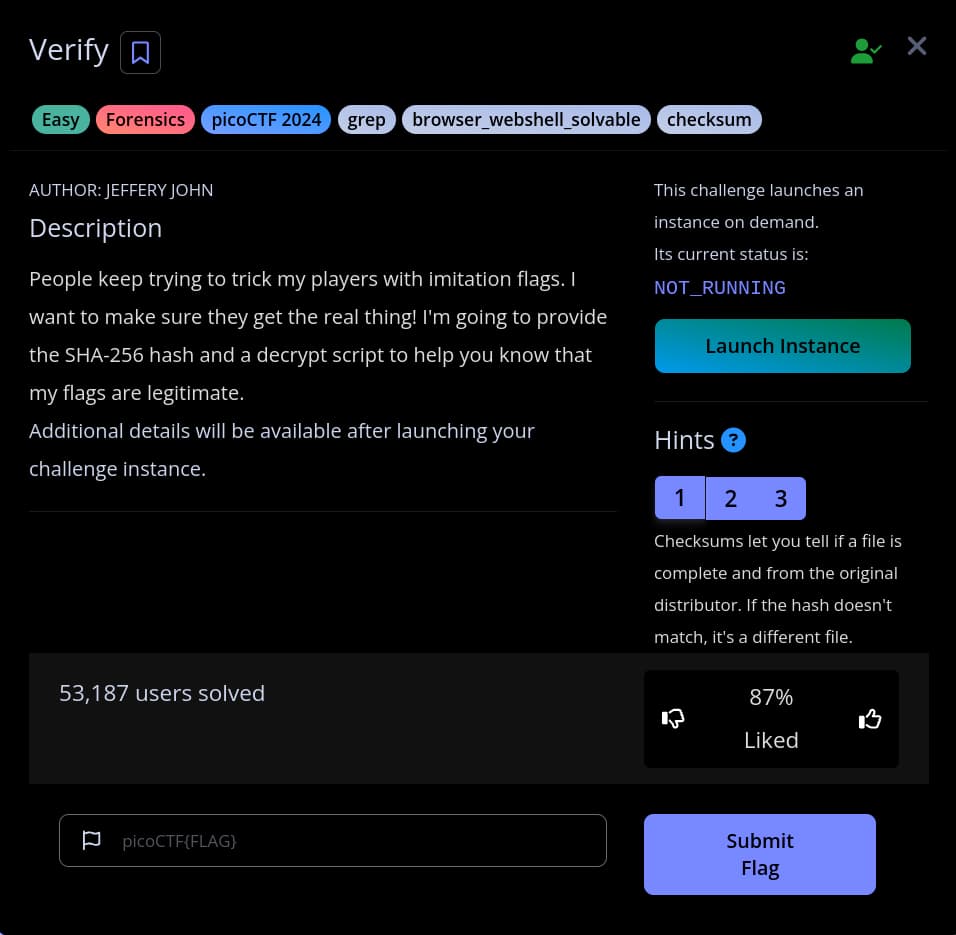Close the challenge dialog with X
The height and width of the screenshot is (935, 956).
[x=917, y=46]
